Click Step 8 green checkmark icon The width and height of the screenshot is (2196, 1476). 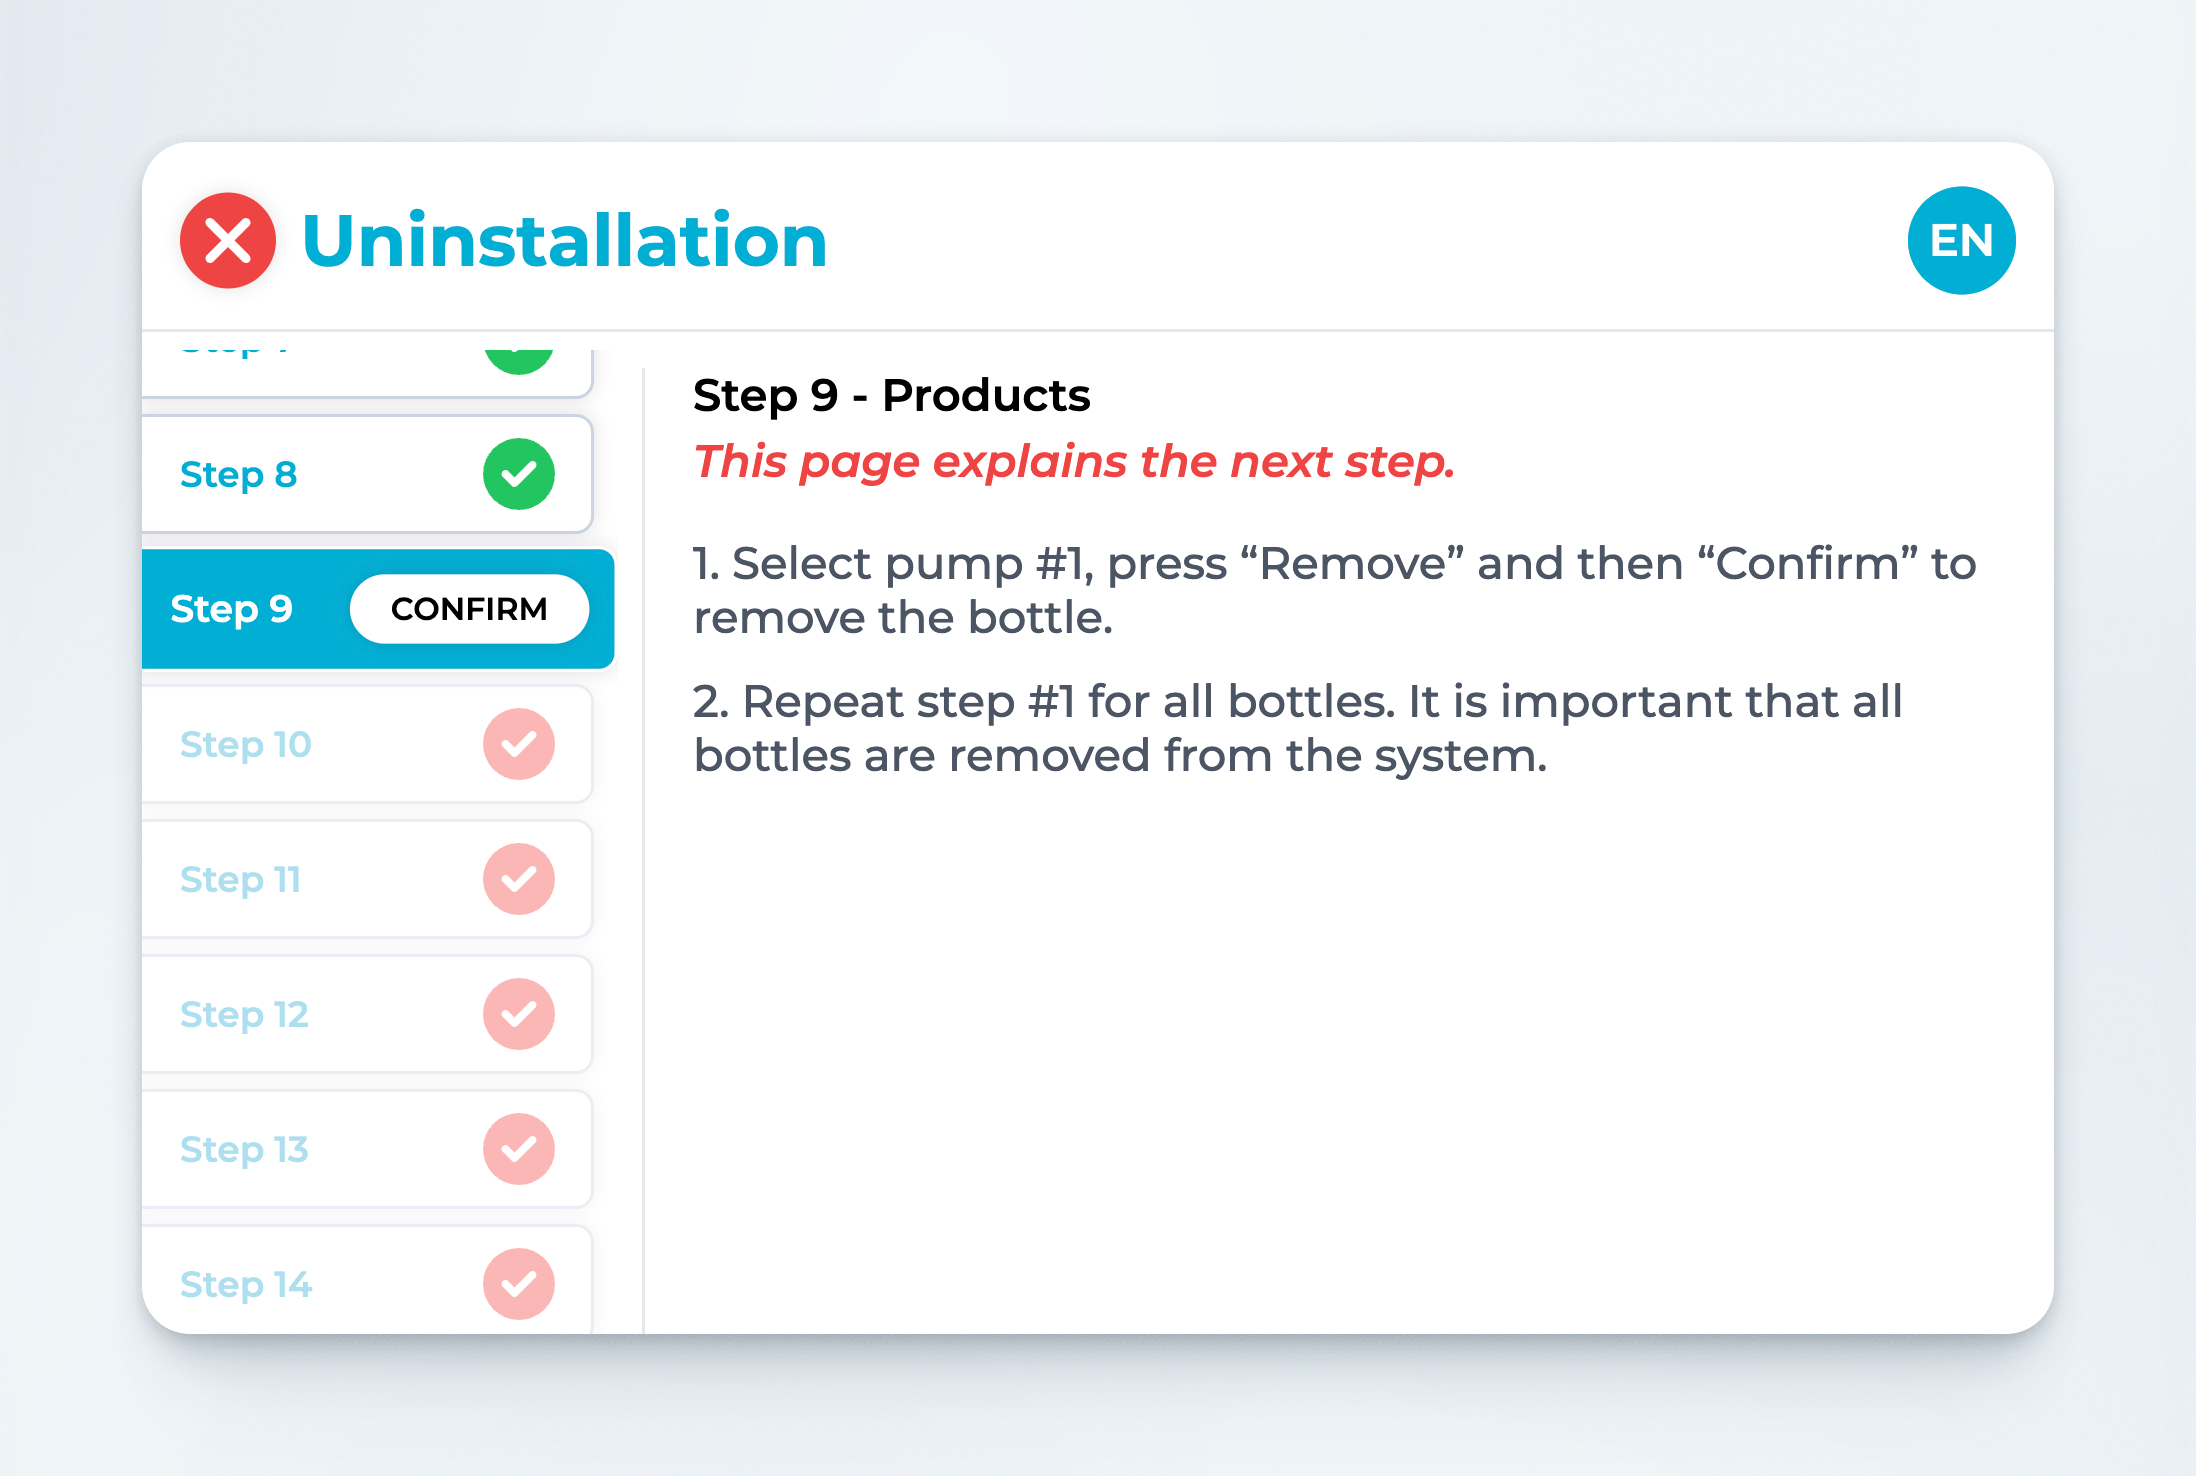click(518, 474)
